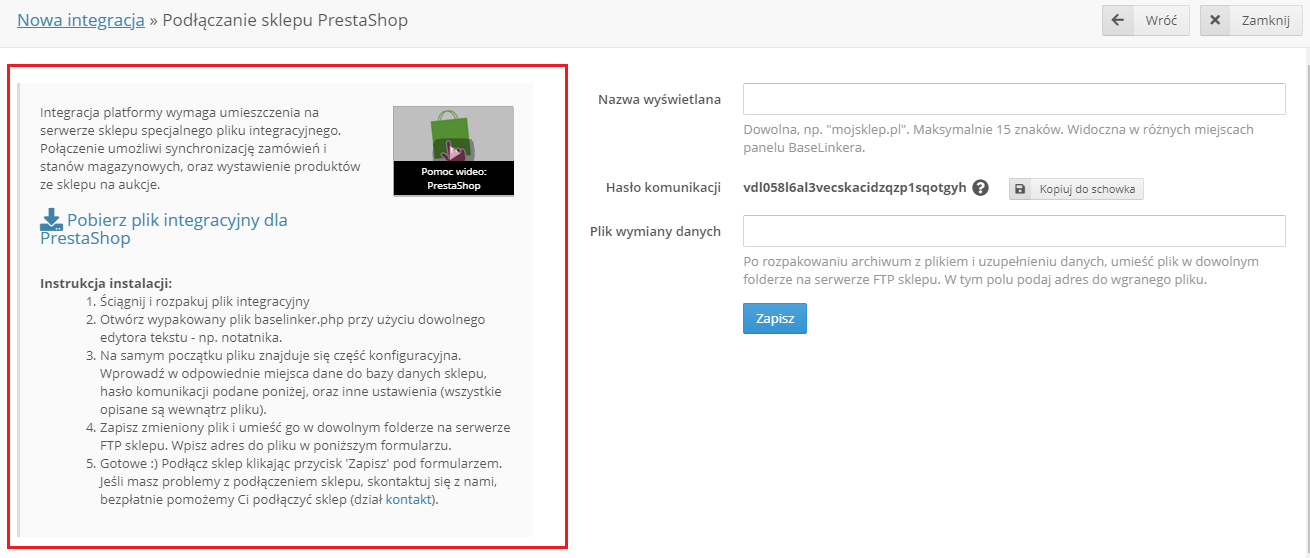The height and width of the screenshot is (558, 1310).
Task: Click the help question mark icon near password
Action: click(x=980, y=187)
